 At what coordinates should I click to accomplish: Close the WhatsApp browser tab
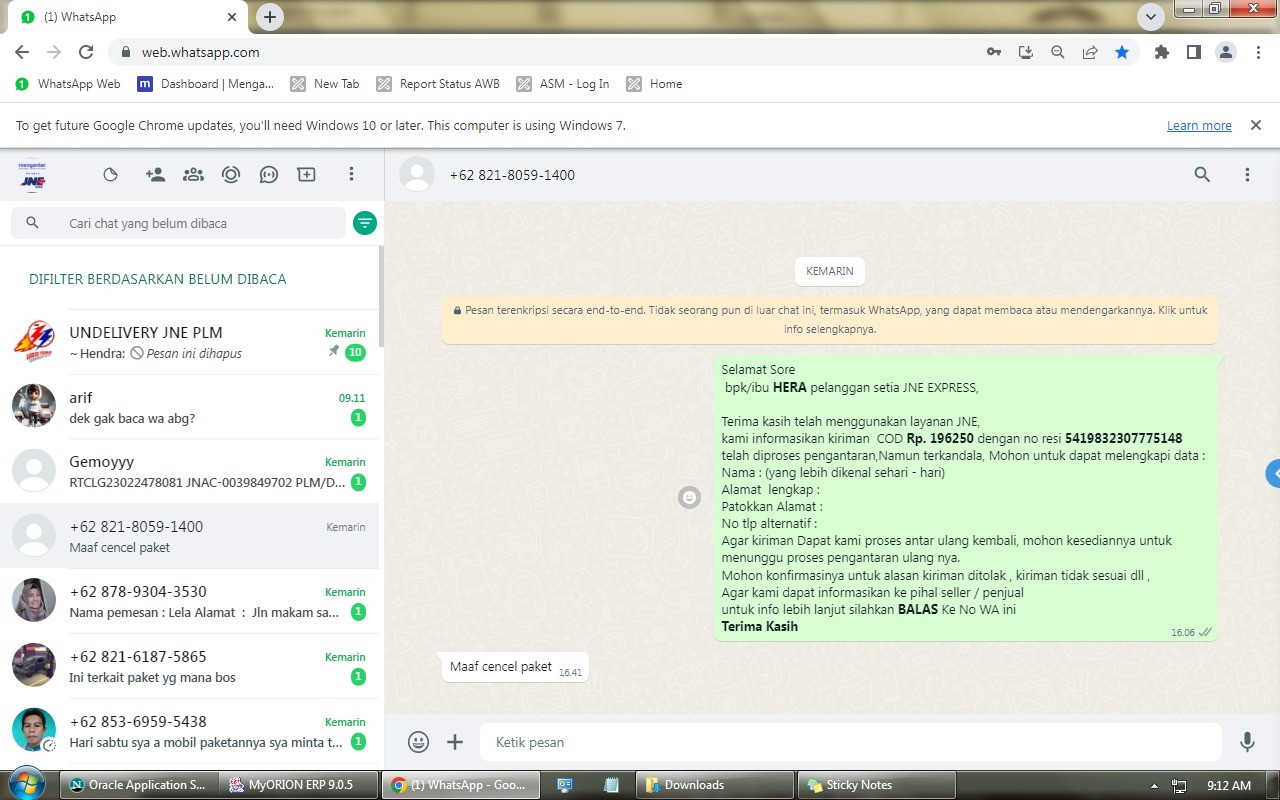(x=233, y=17)
